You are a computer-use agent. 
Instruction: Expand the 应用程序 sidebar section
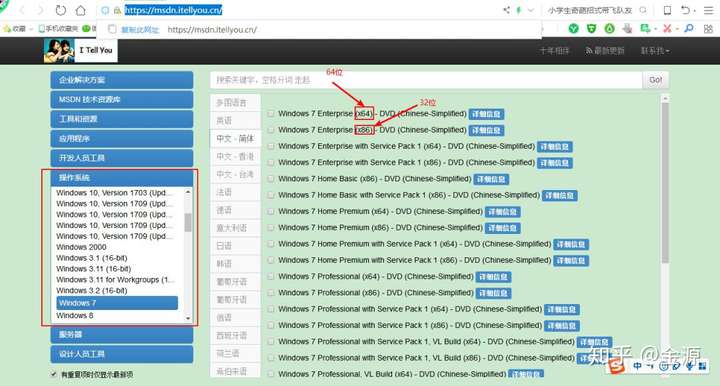click(x=122, y=139)
